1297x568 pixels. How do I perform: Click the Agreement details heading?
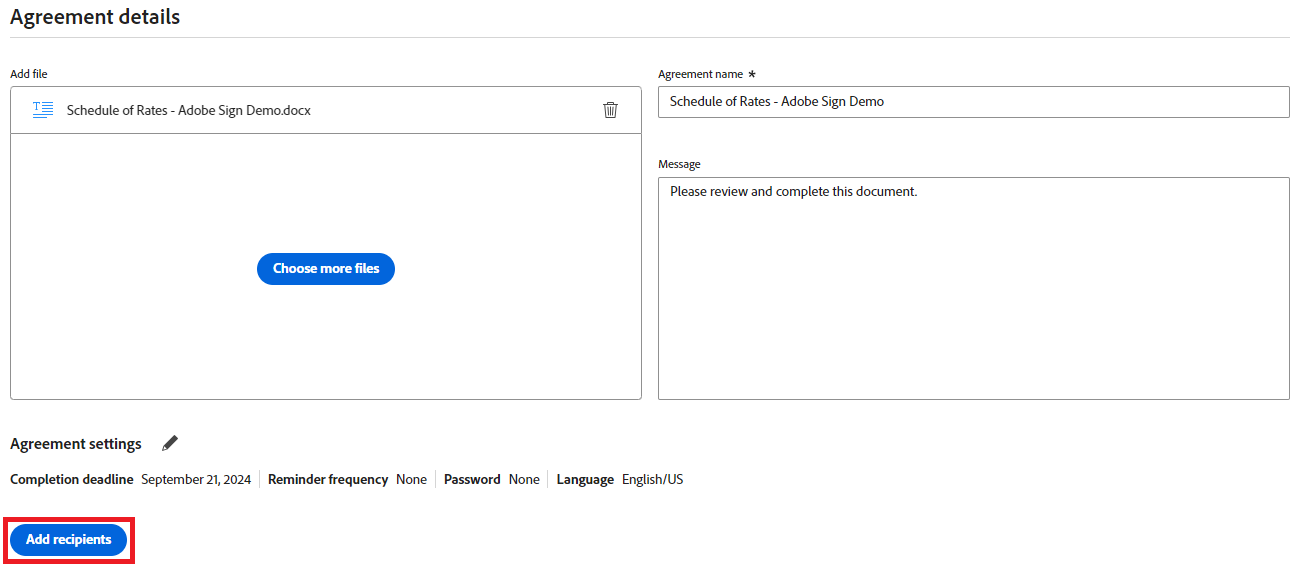click(x=95, y=17)
